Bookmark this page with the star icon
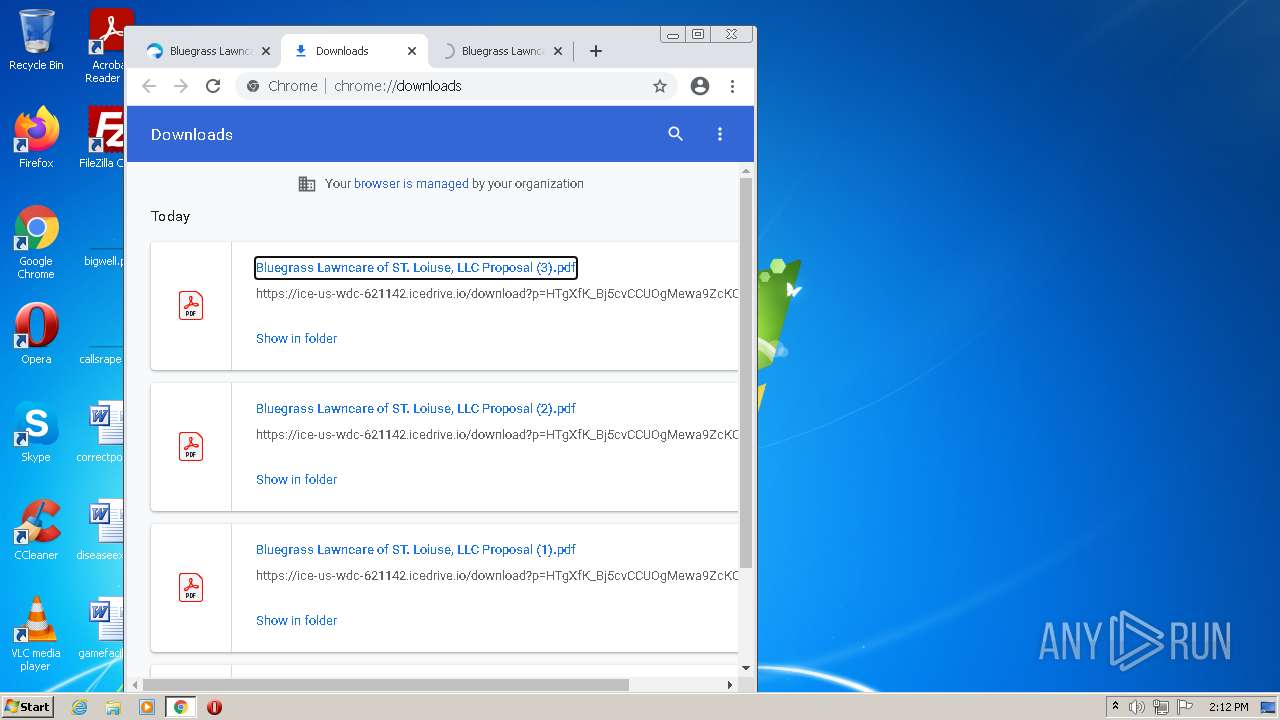 pos(660,86)
